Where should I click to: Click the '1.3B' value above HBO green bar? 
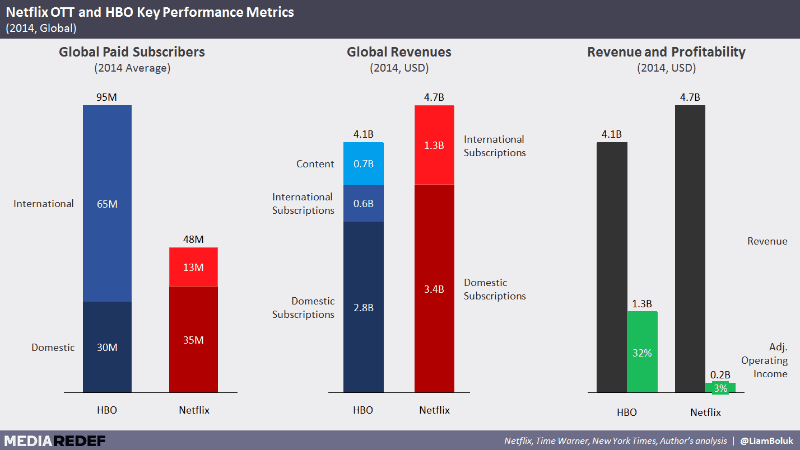coord(642,304)
